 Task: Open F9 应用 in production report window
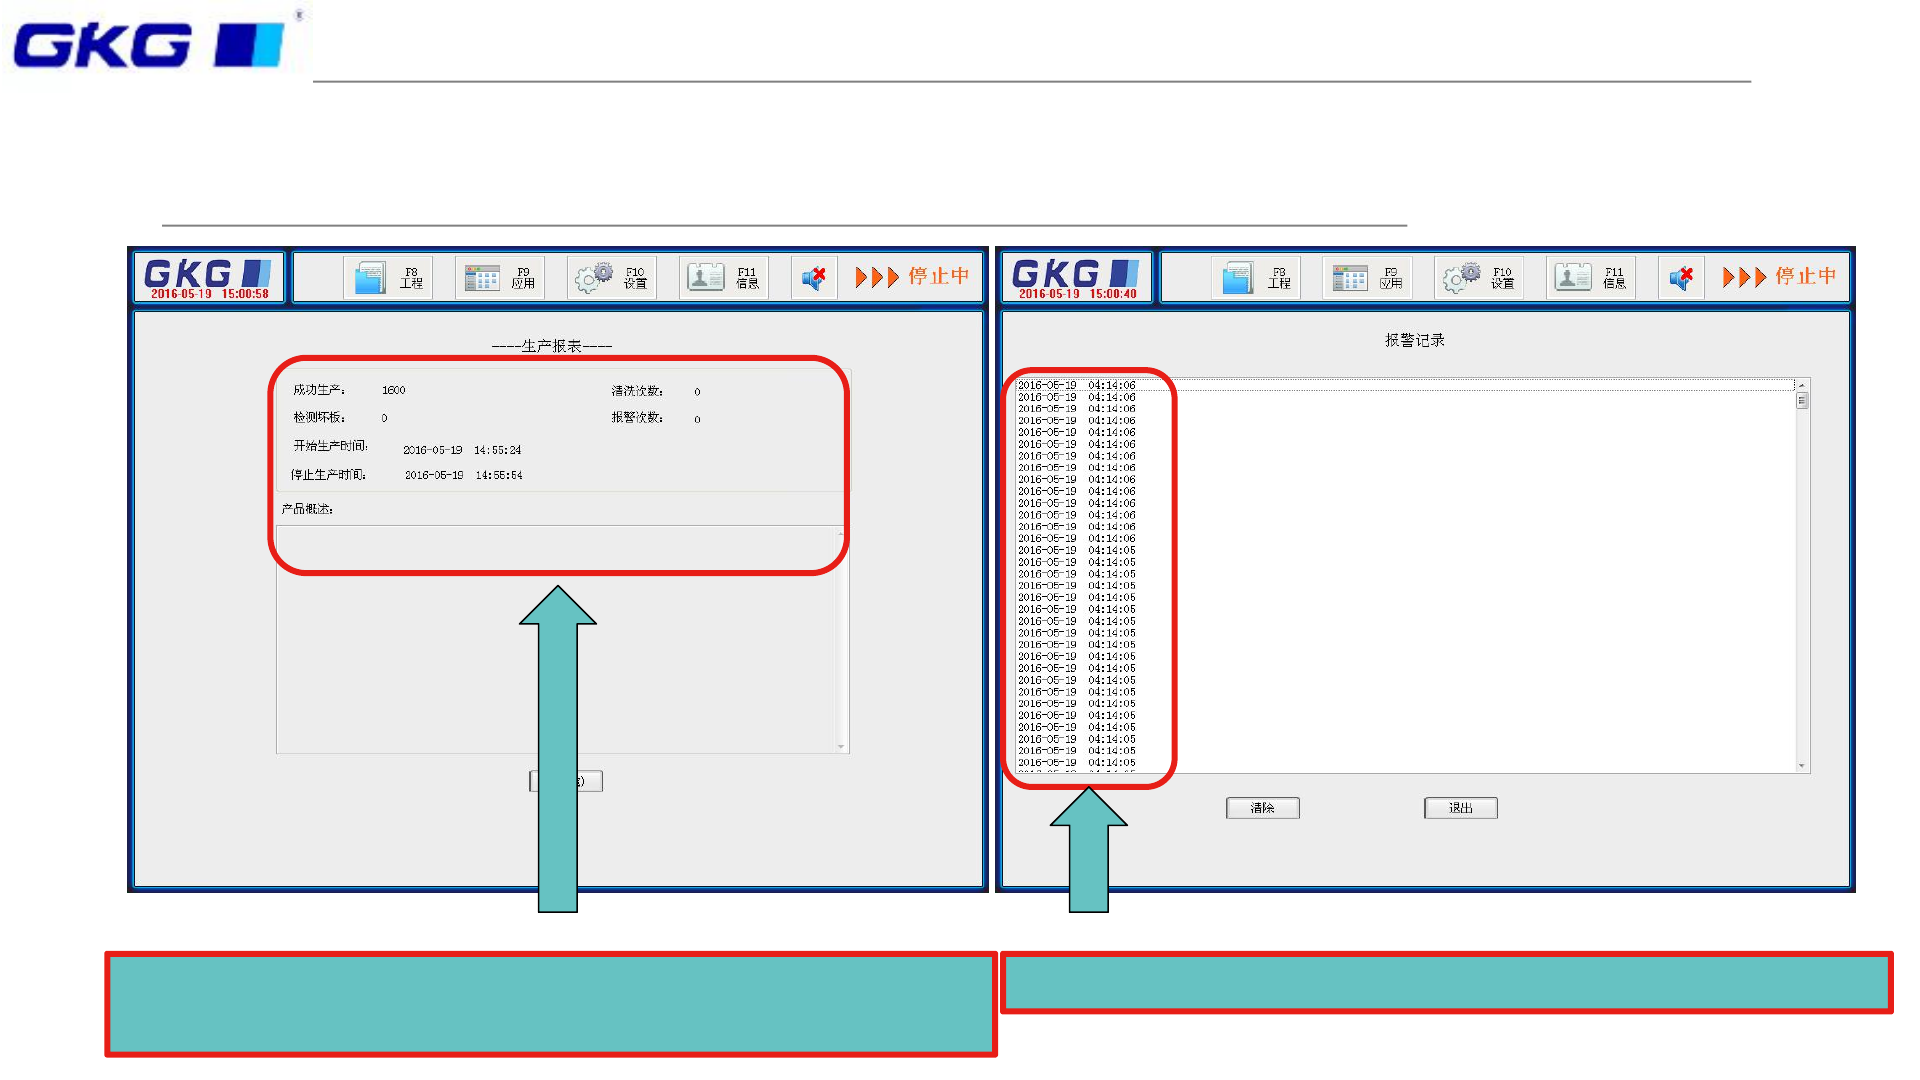point(500,277)
